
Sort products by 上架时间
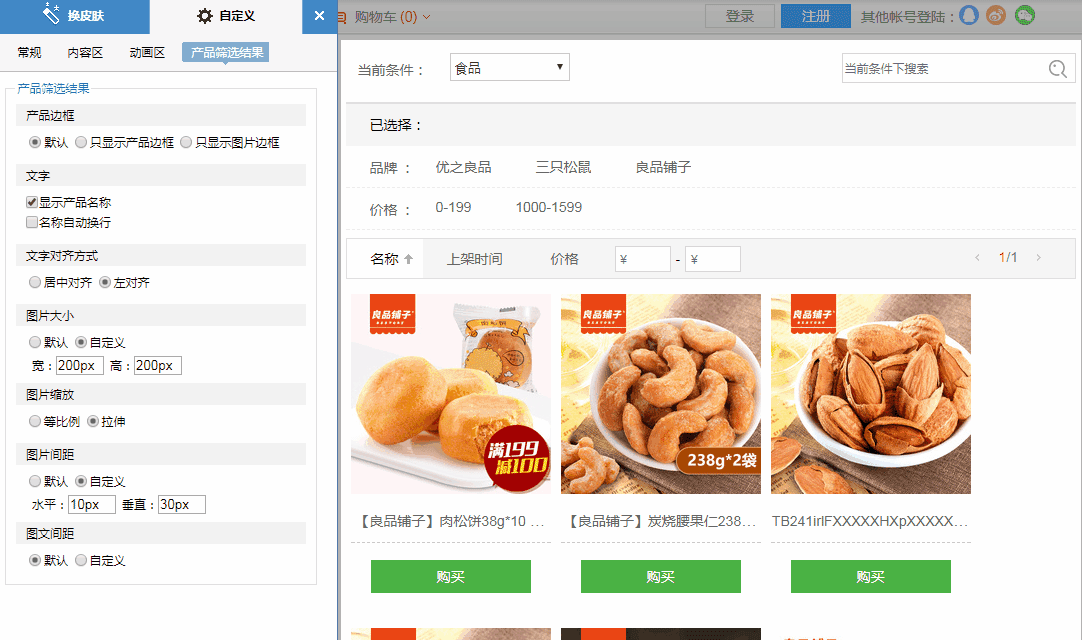point(475,259)
